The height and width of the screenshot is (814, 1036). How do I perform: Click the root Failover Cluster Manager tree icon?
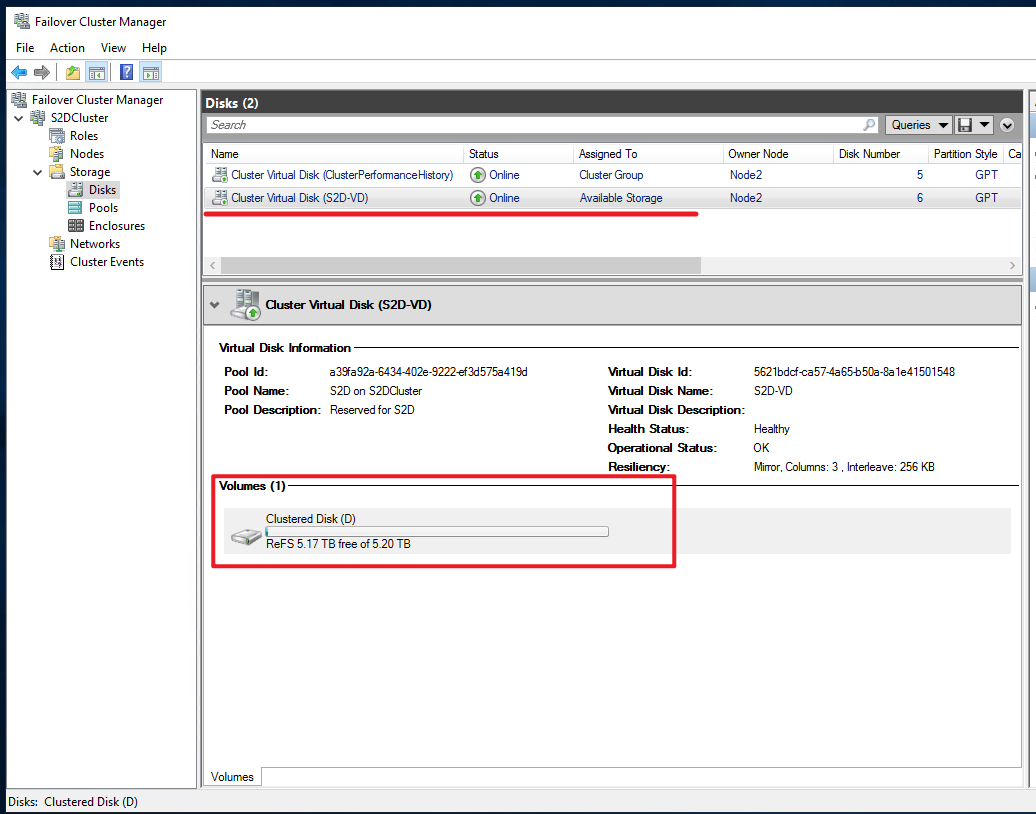click(x=19, y=100)
